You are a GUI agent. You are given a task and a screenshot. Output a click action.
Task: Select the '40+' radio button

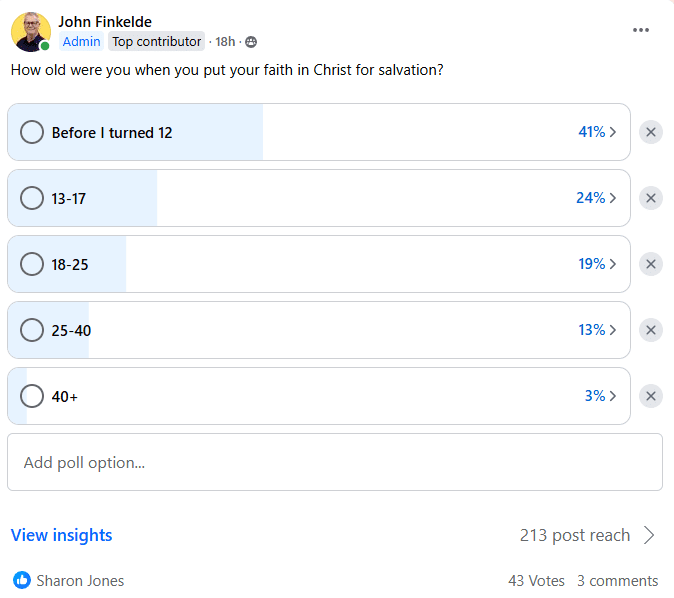click(32, 396)
